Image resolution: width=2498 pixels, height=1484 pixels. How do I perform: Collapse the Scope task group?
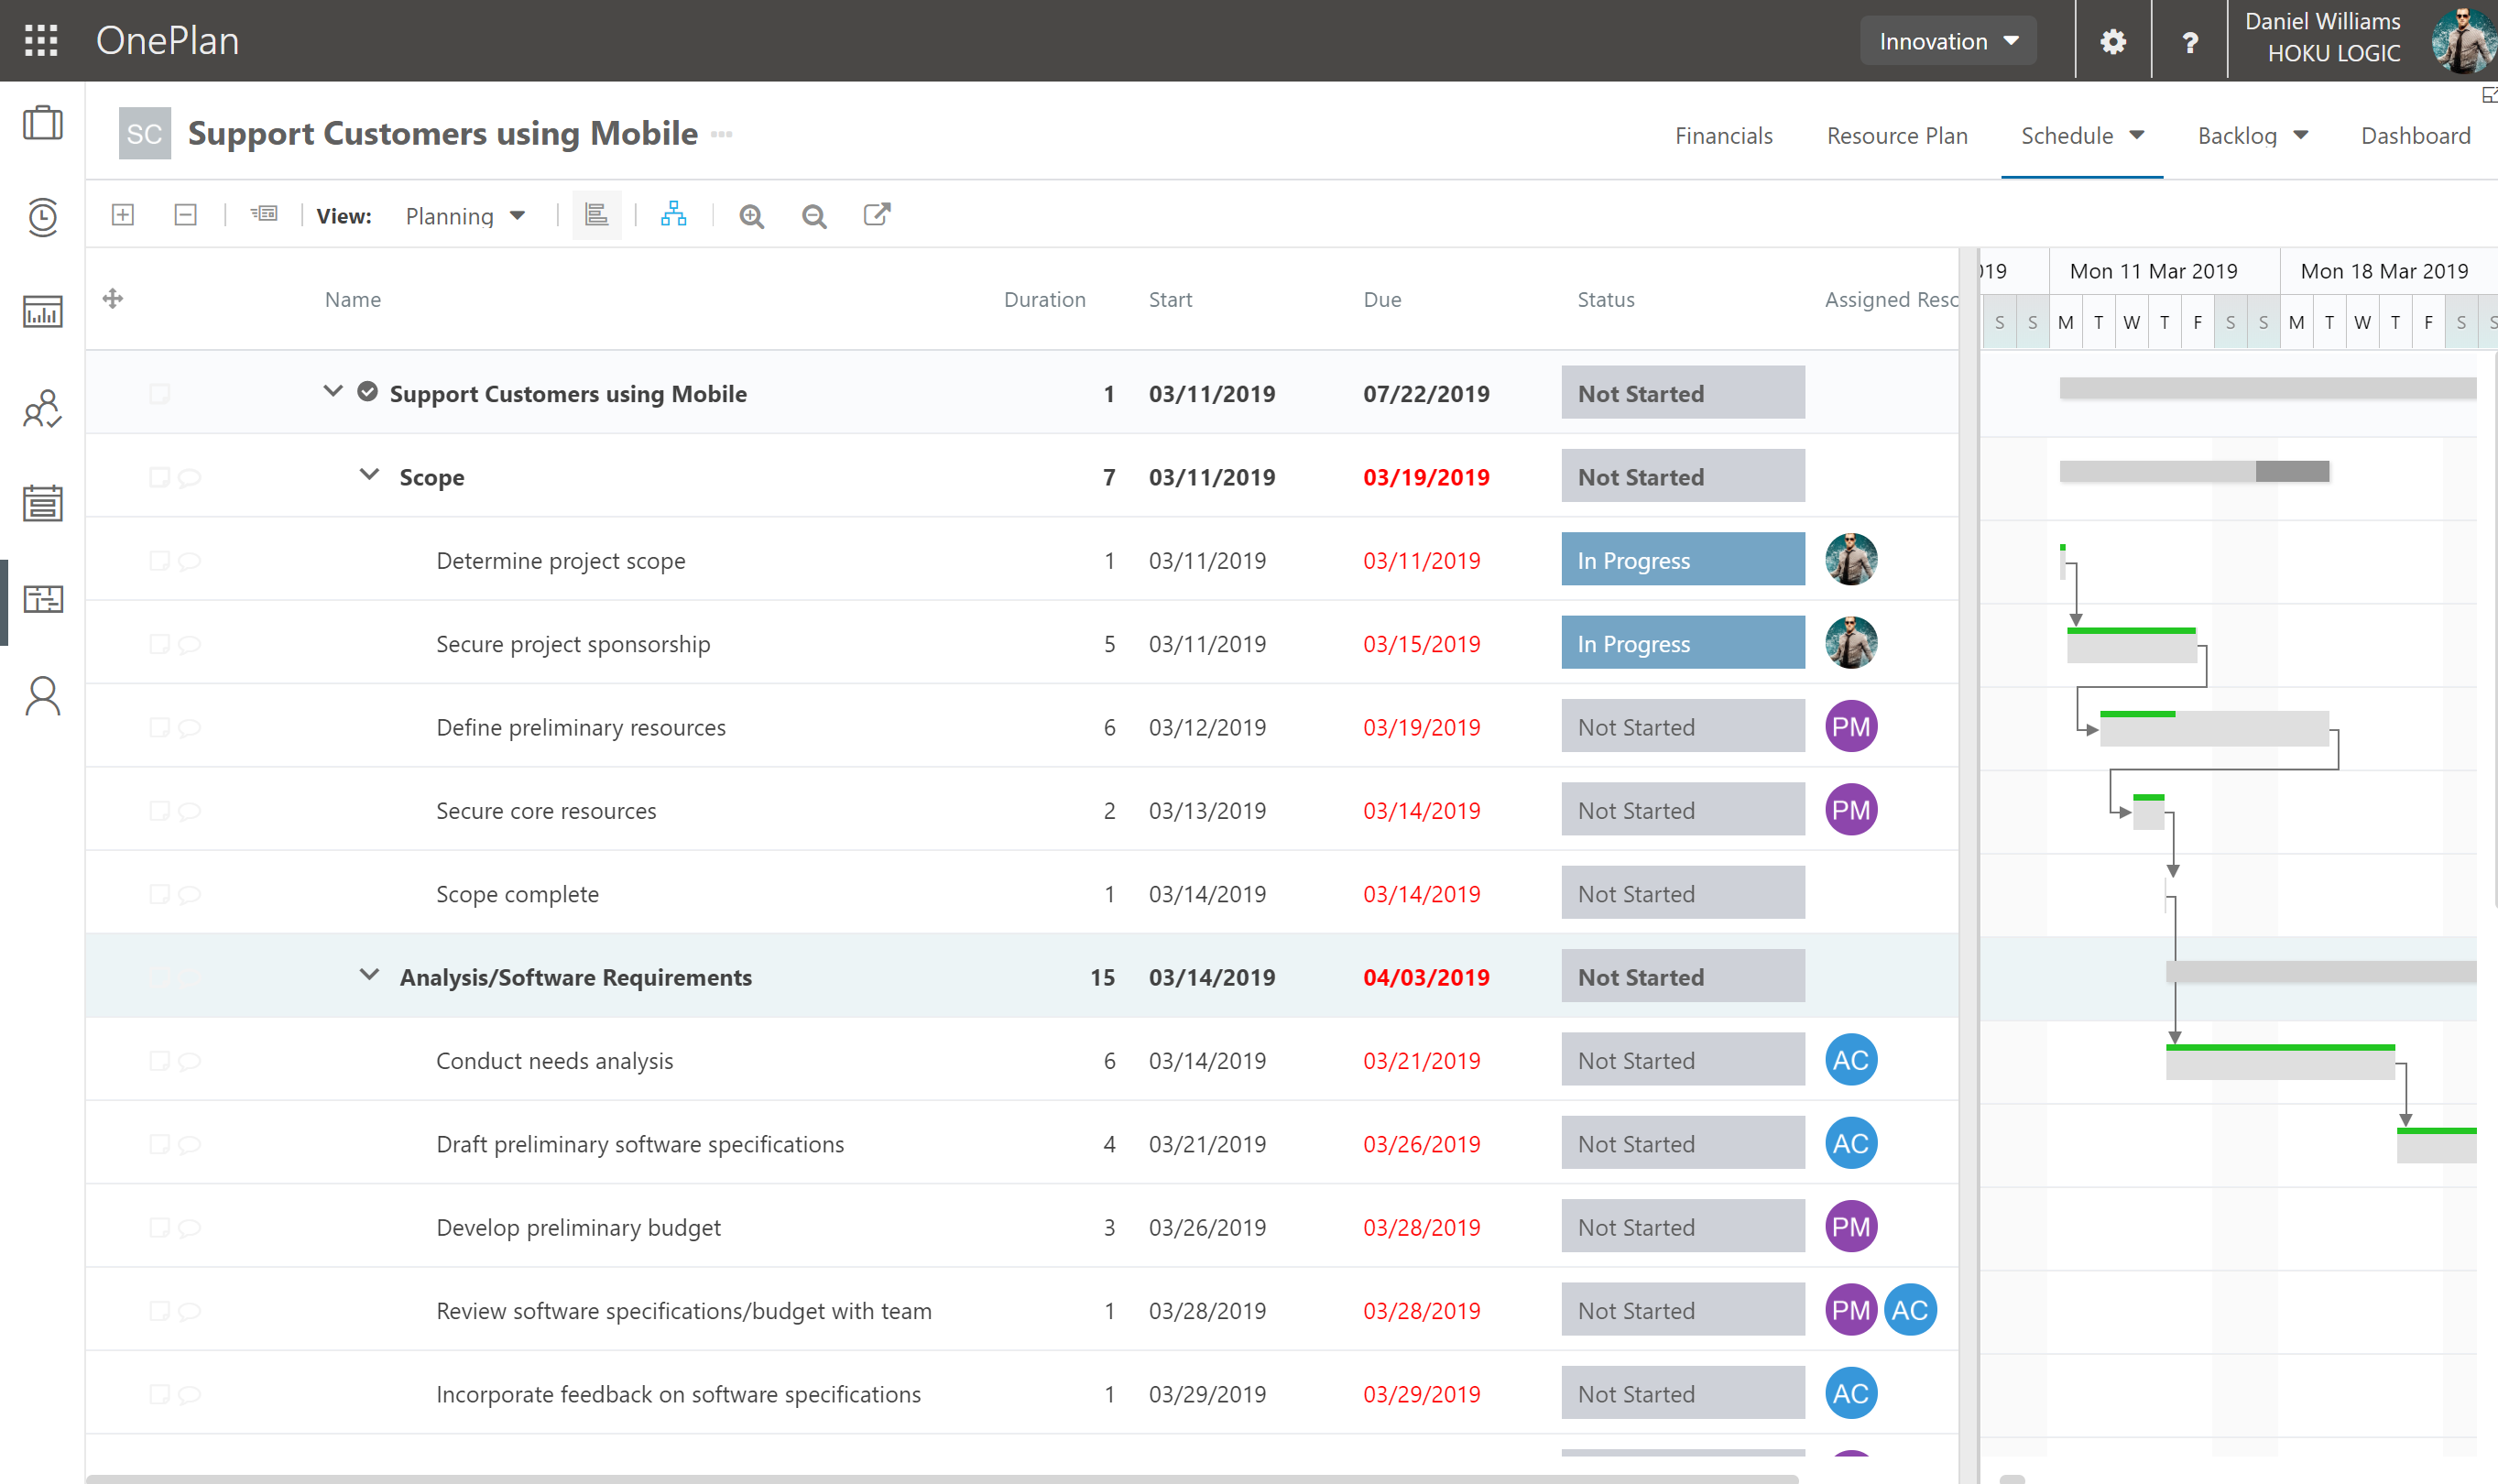369,475
